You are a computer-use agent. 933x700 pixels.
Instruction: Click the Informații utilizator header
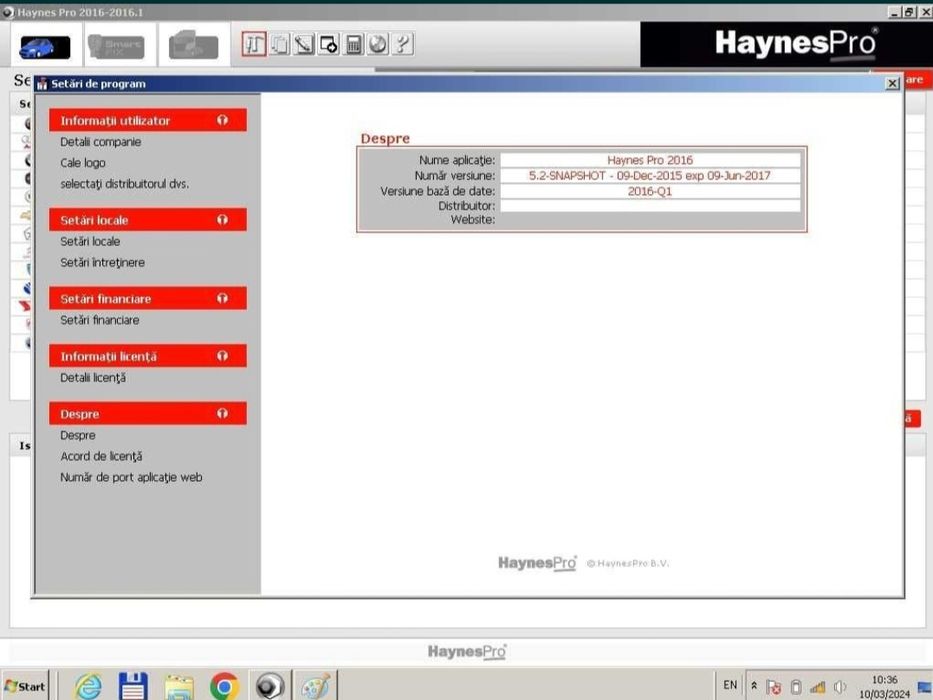point(148,120)
